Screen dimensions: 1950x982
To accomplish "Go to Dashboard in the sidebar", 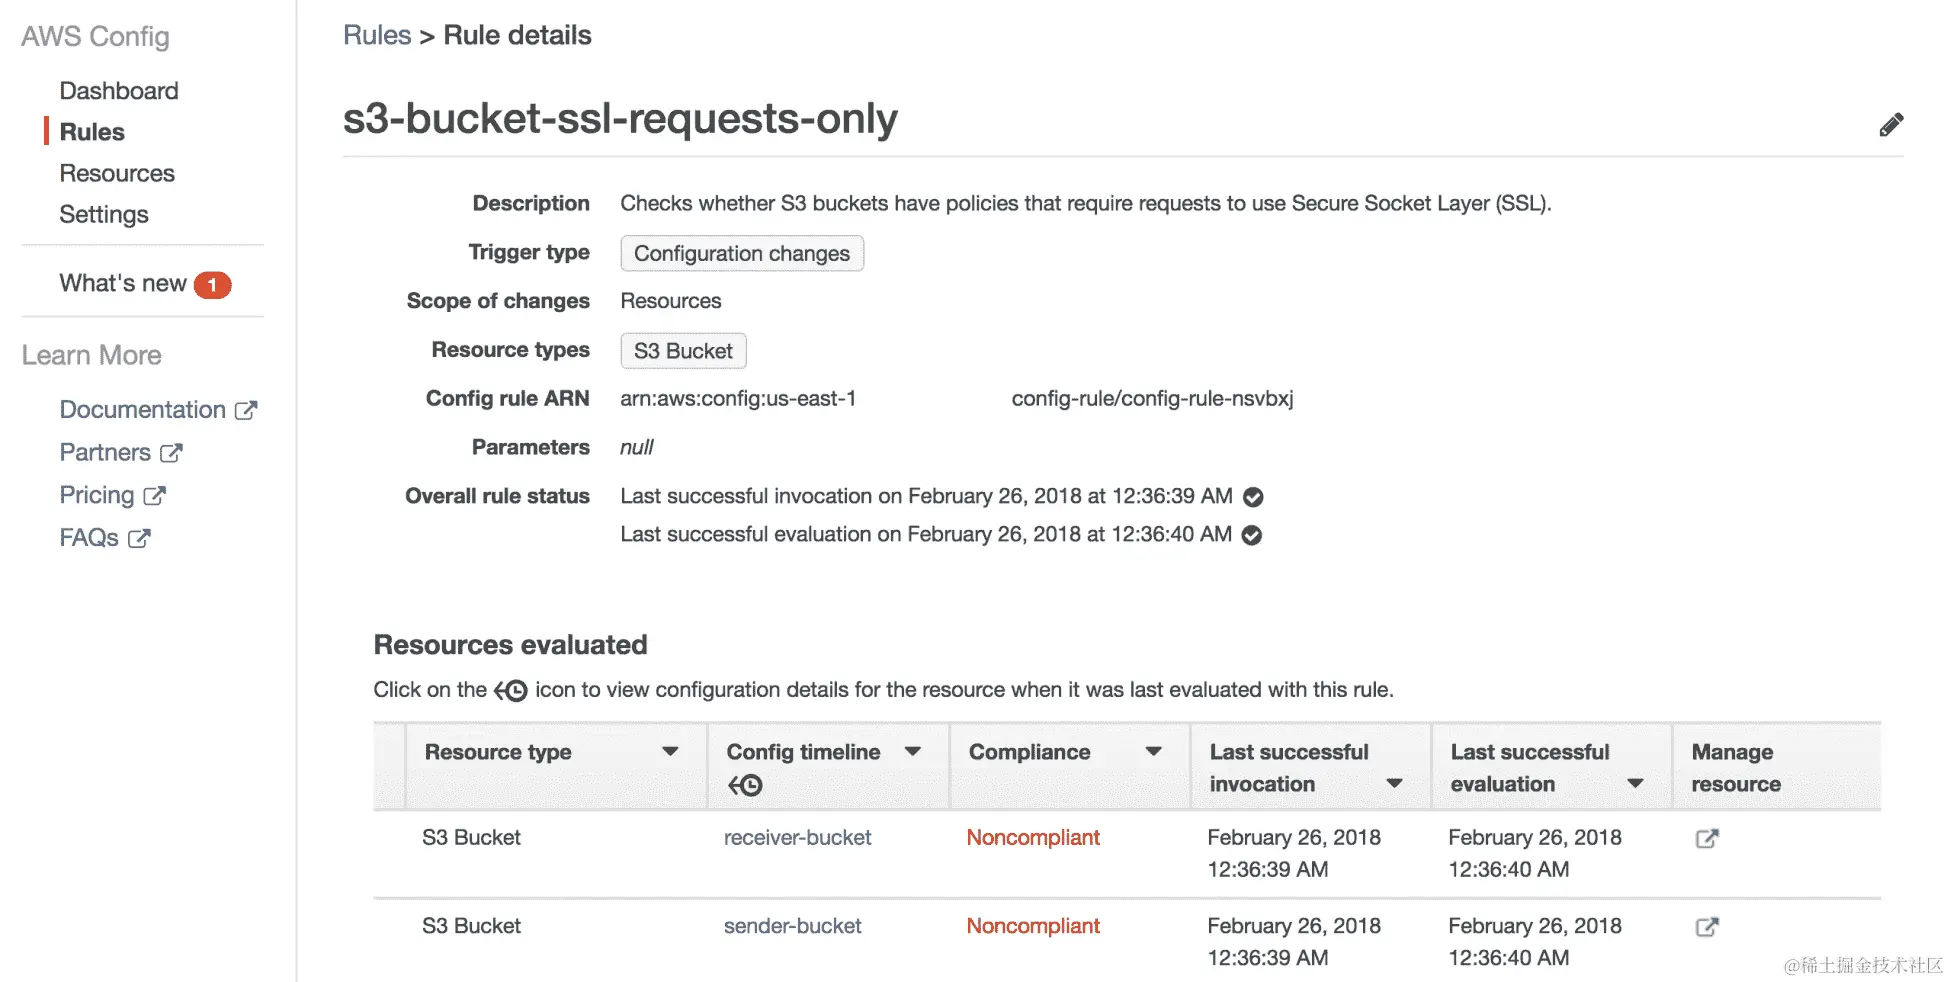I will 119,91.
